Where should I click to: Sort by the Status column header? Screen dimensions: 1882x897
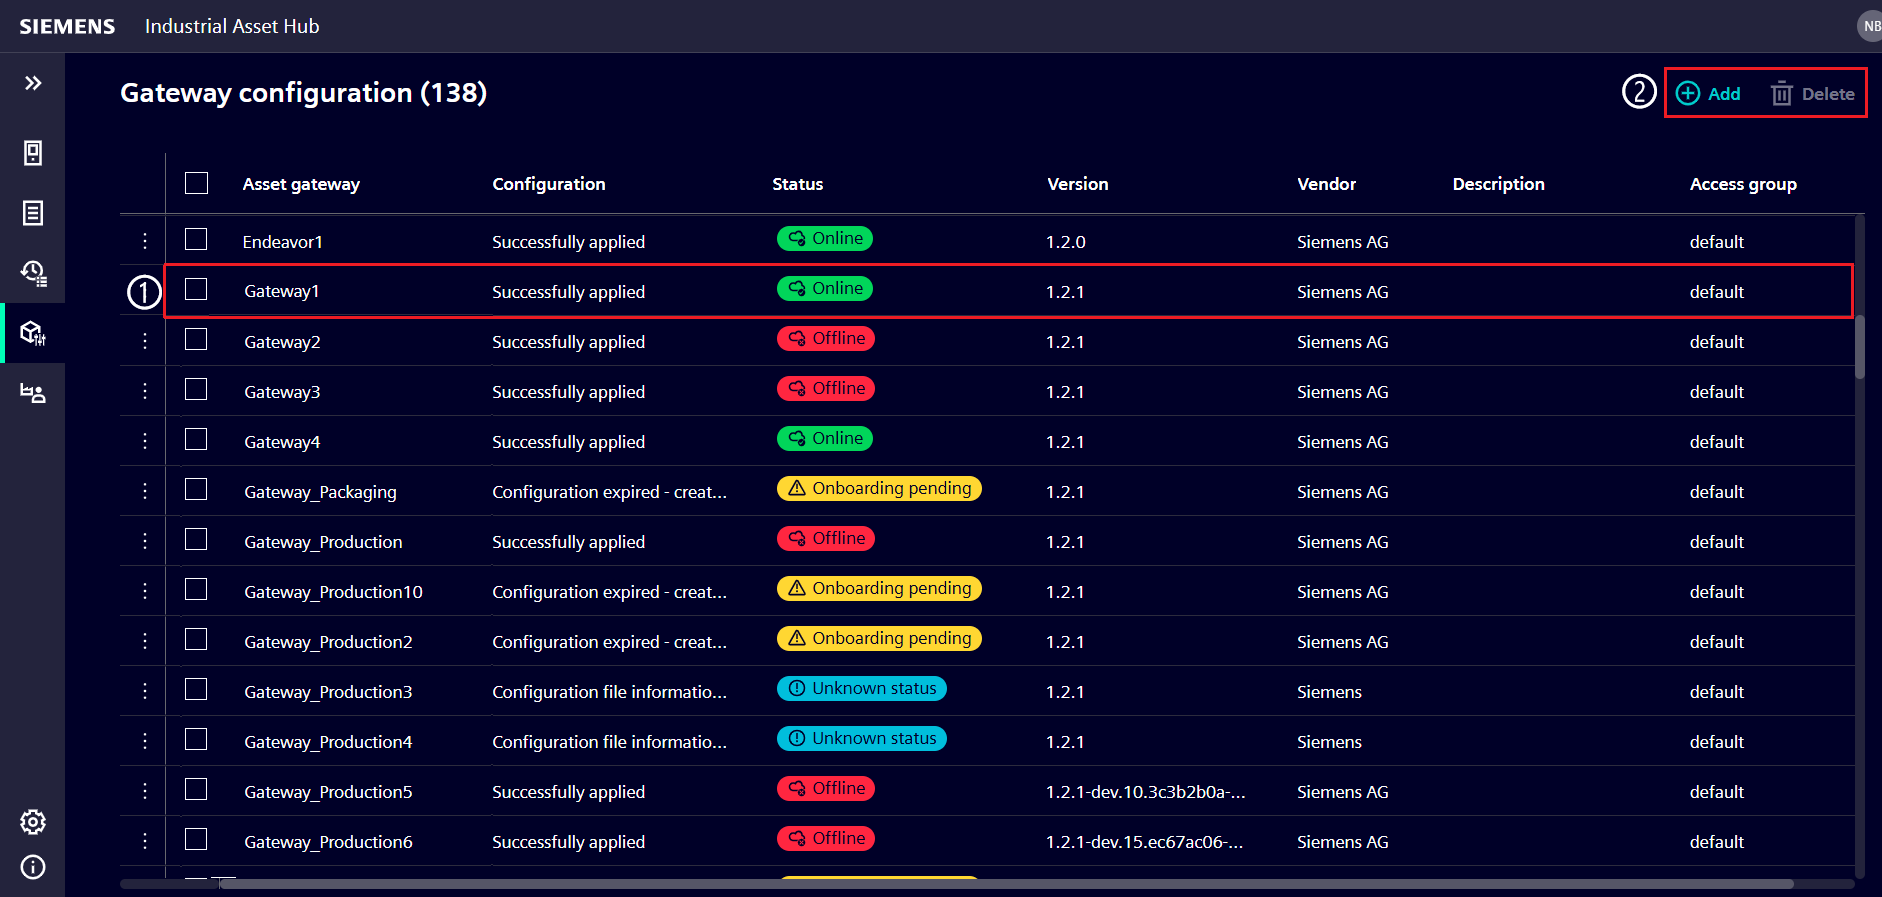[x=797, y=184]
